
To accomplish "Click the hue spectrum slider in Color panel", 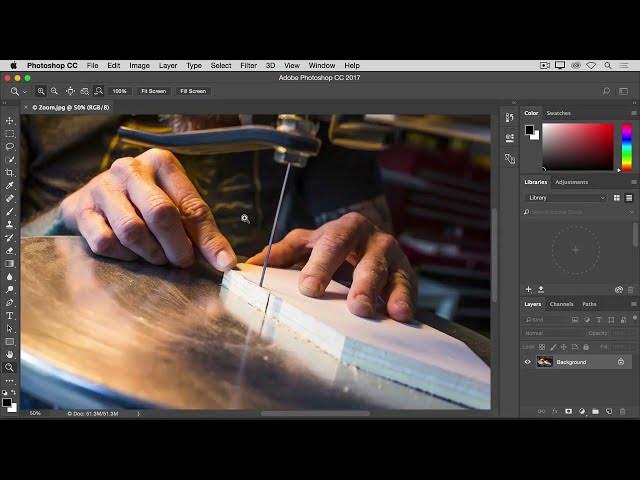I will pyautogui.click(x=627, y=147).
